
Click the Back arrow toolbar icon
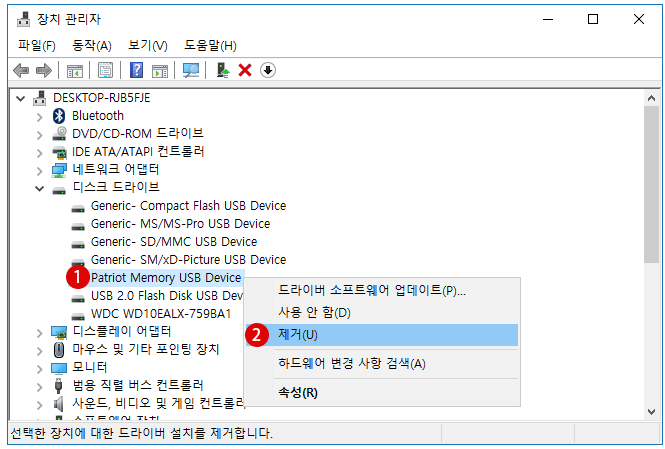point(21,70)
